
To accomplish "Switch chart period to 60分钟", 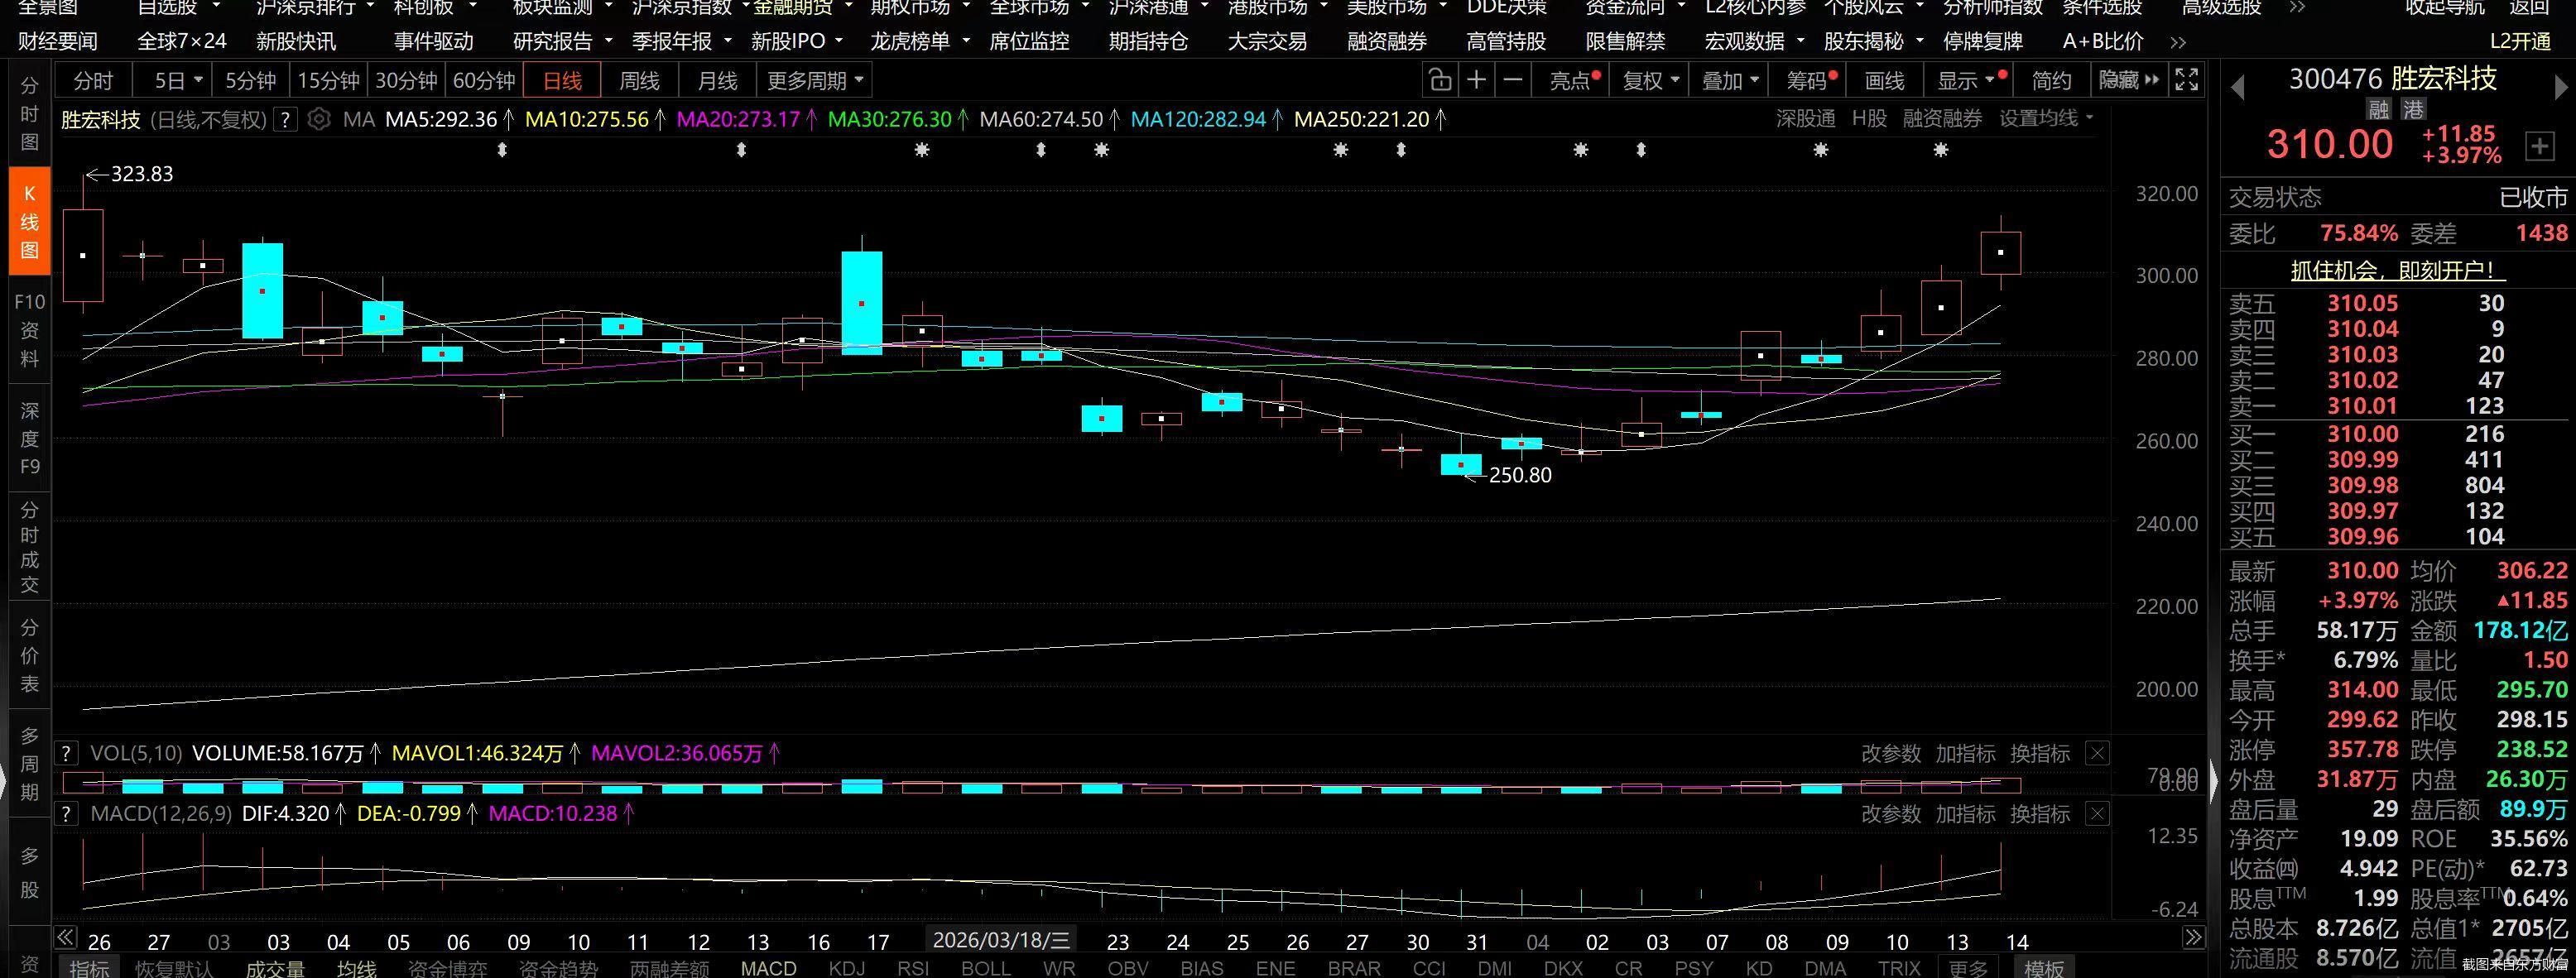I will point(484,80).
